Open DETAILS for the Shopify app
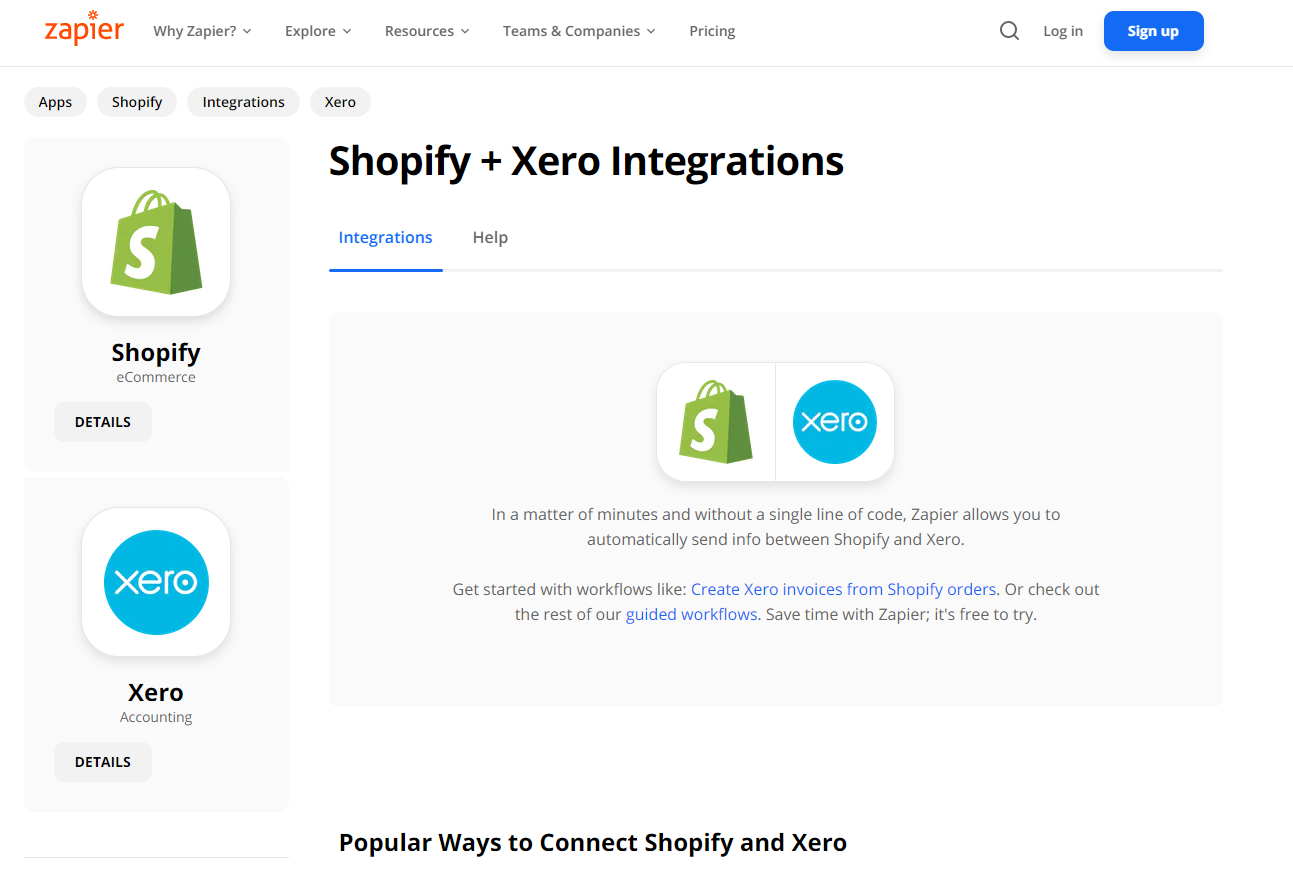Viewport: 1293px width, 883px height. point(103,422)
